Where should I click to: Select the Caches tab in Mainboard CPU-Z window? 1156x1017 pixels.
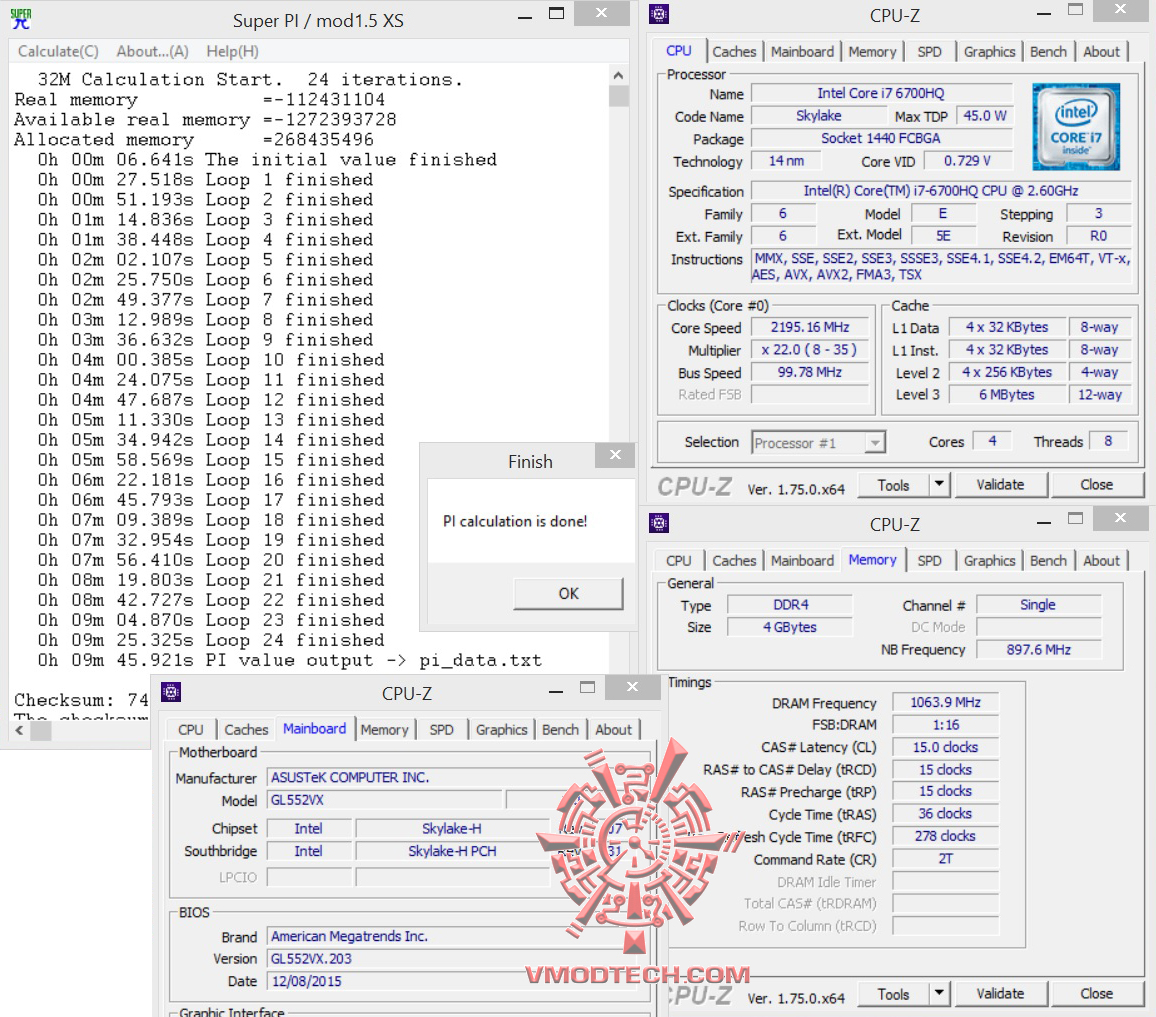tap(246, 729)
